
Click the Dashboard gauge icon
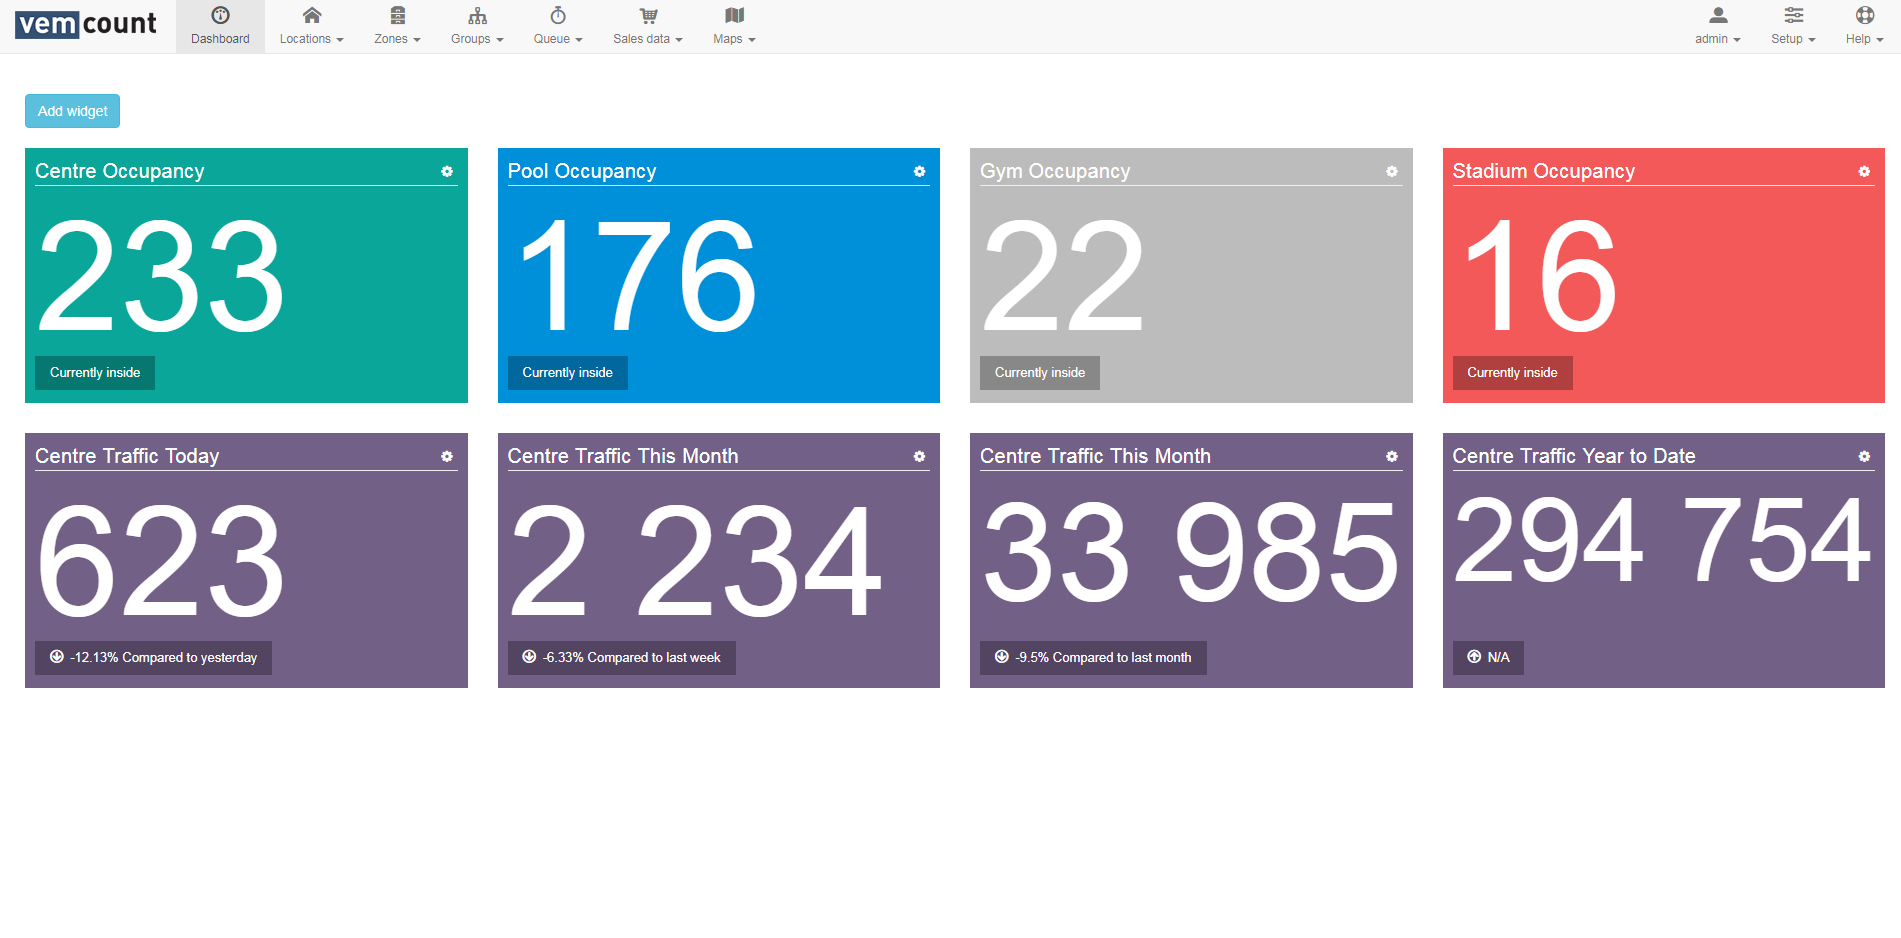click(x=221, y=15)
